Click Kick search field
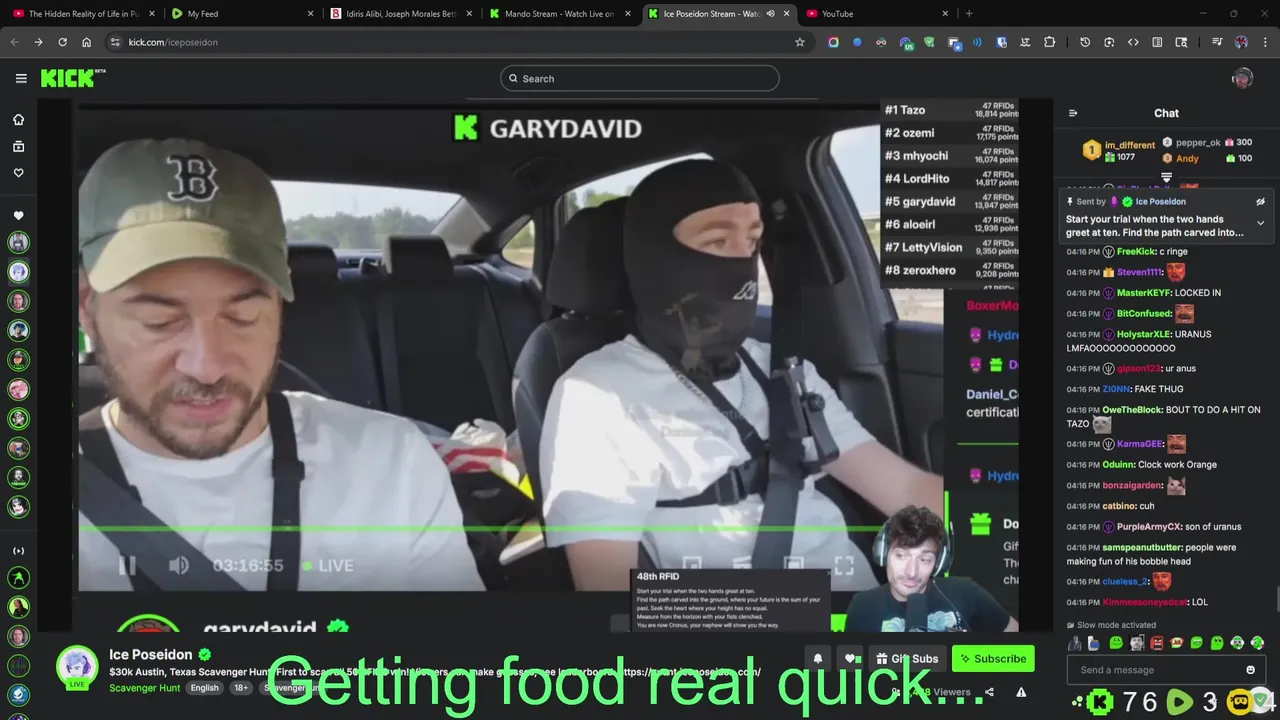 point(640,78)
